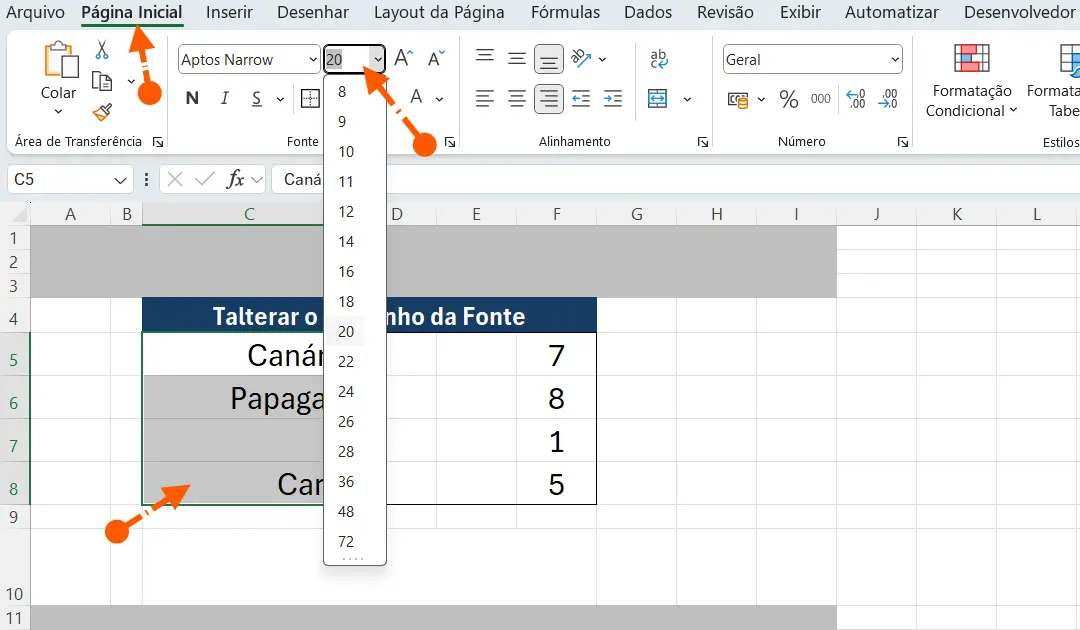
Task: Toggle underline formatting
Action: point(257,98)
